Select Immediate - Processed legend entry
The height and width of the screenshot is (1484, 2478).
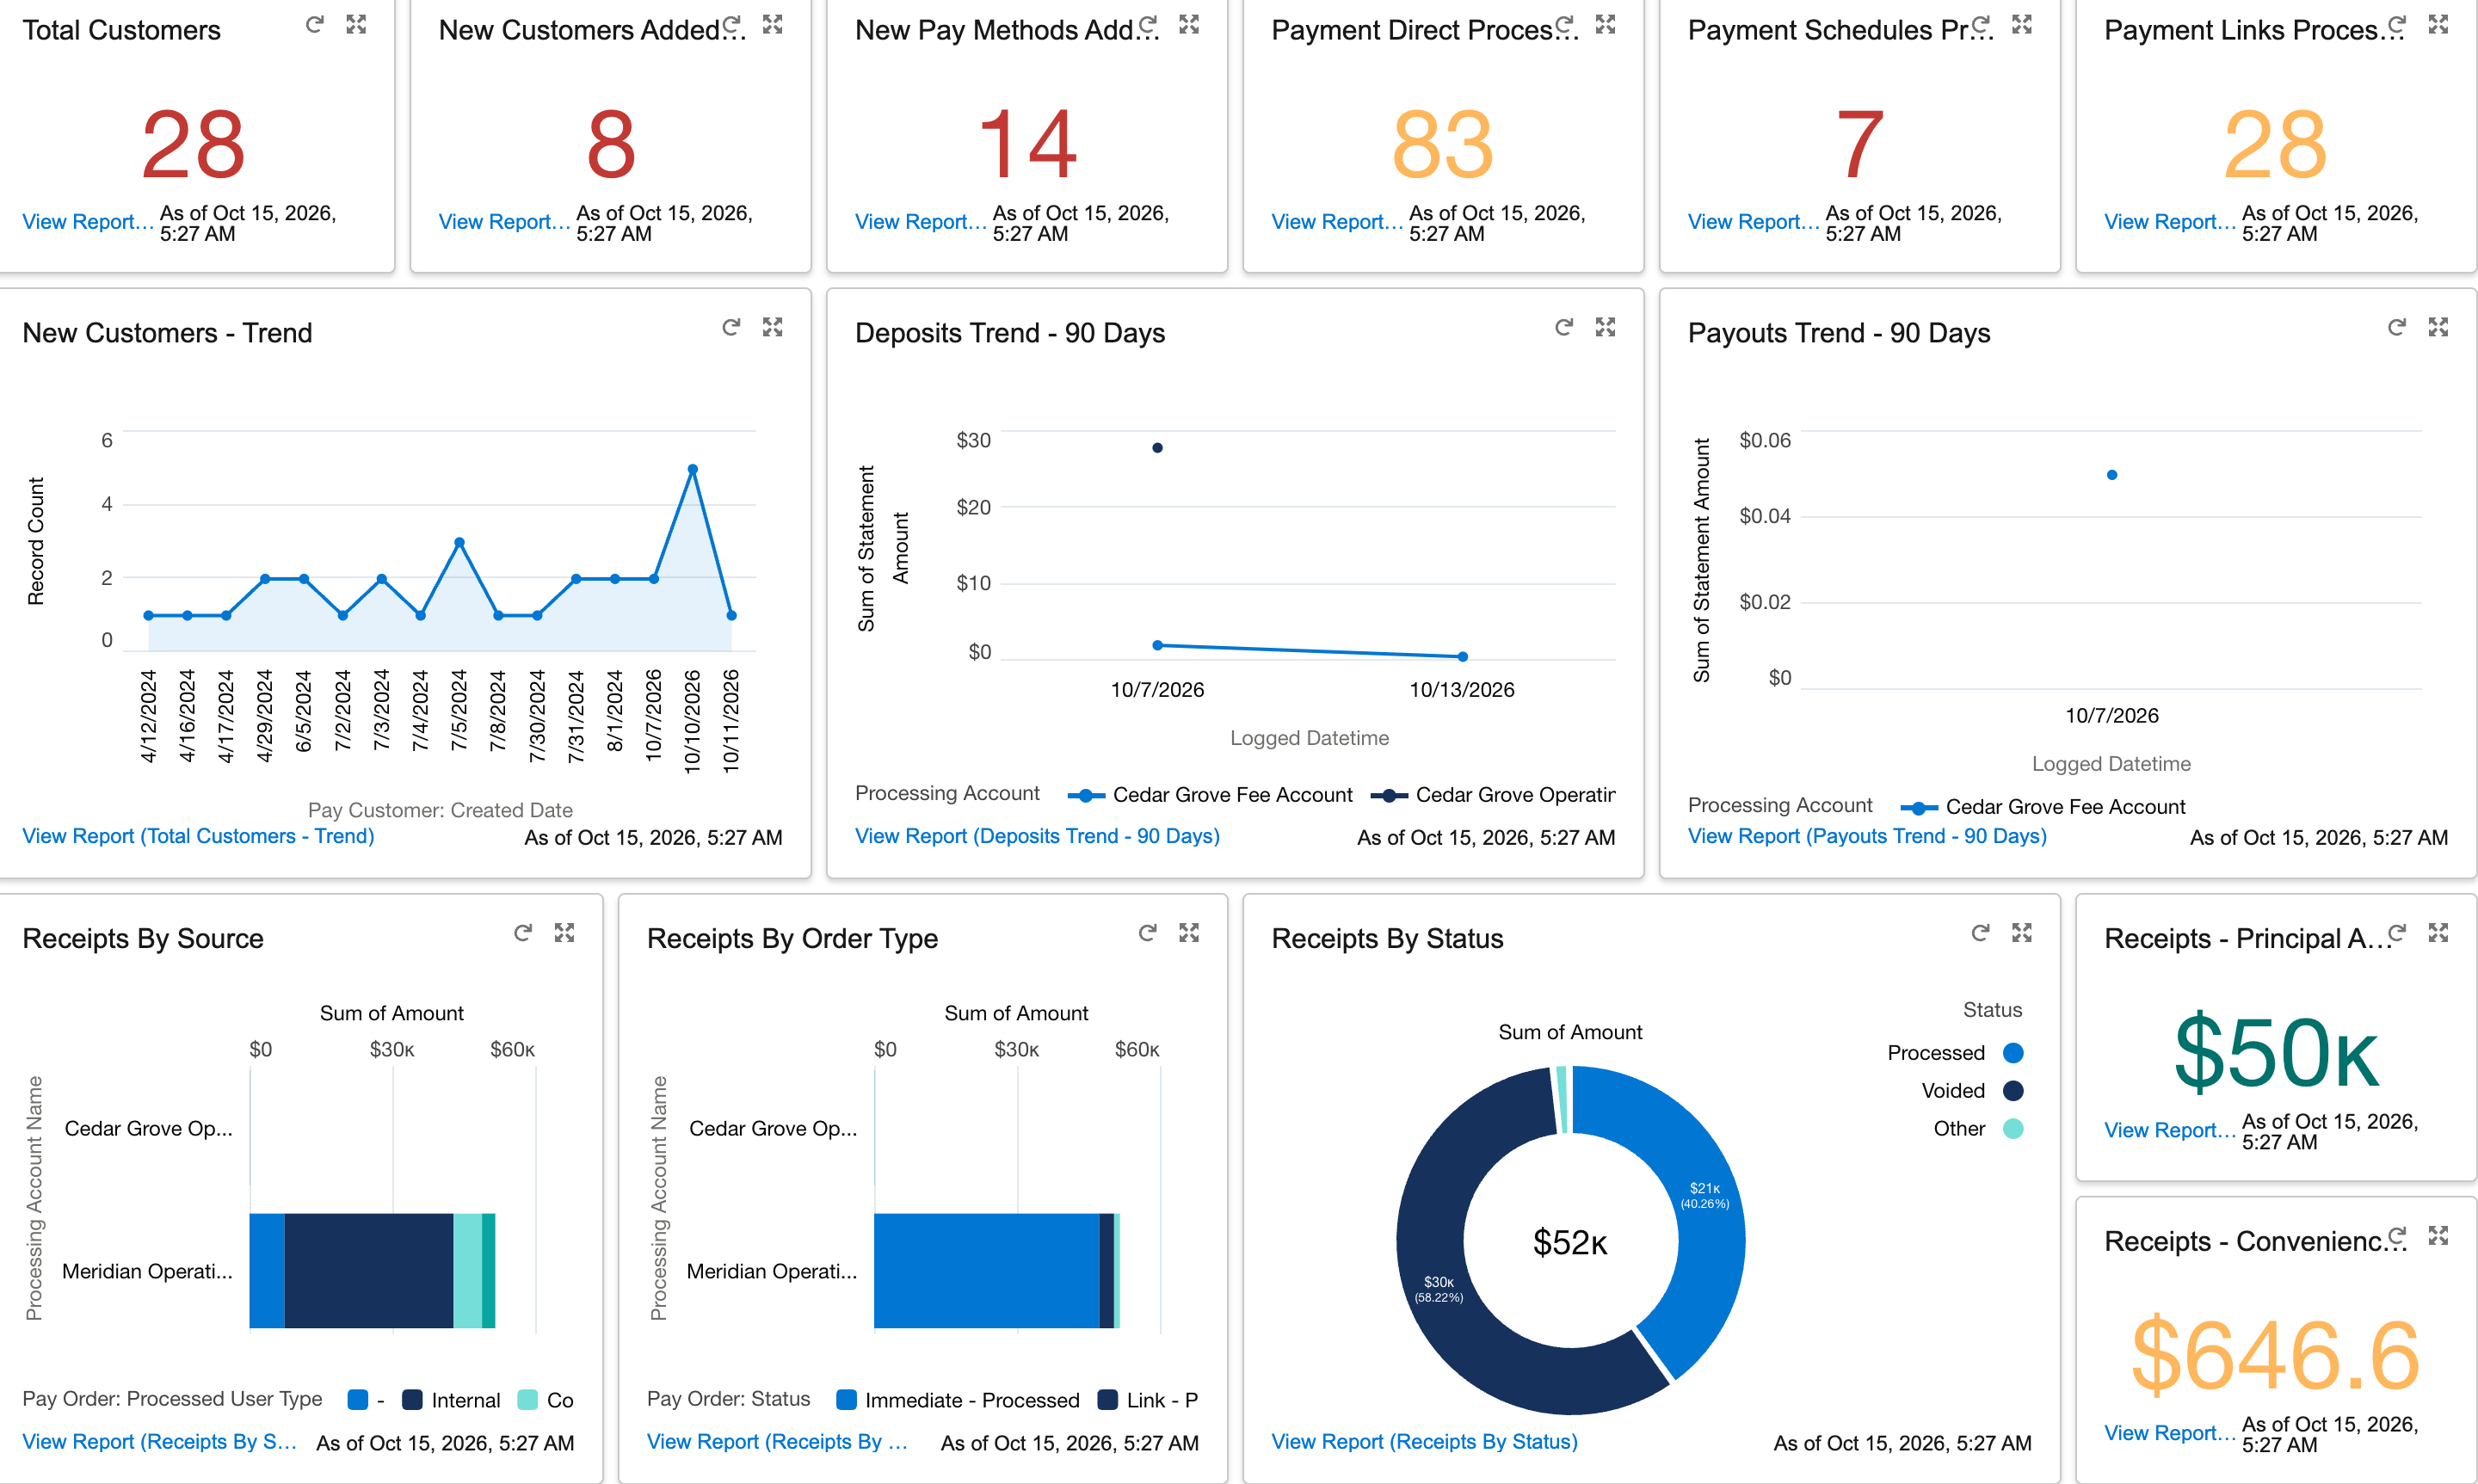click(958, 1400)
